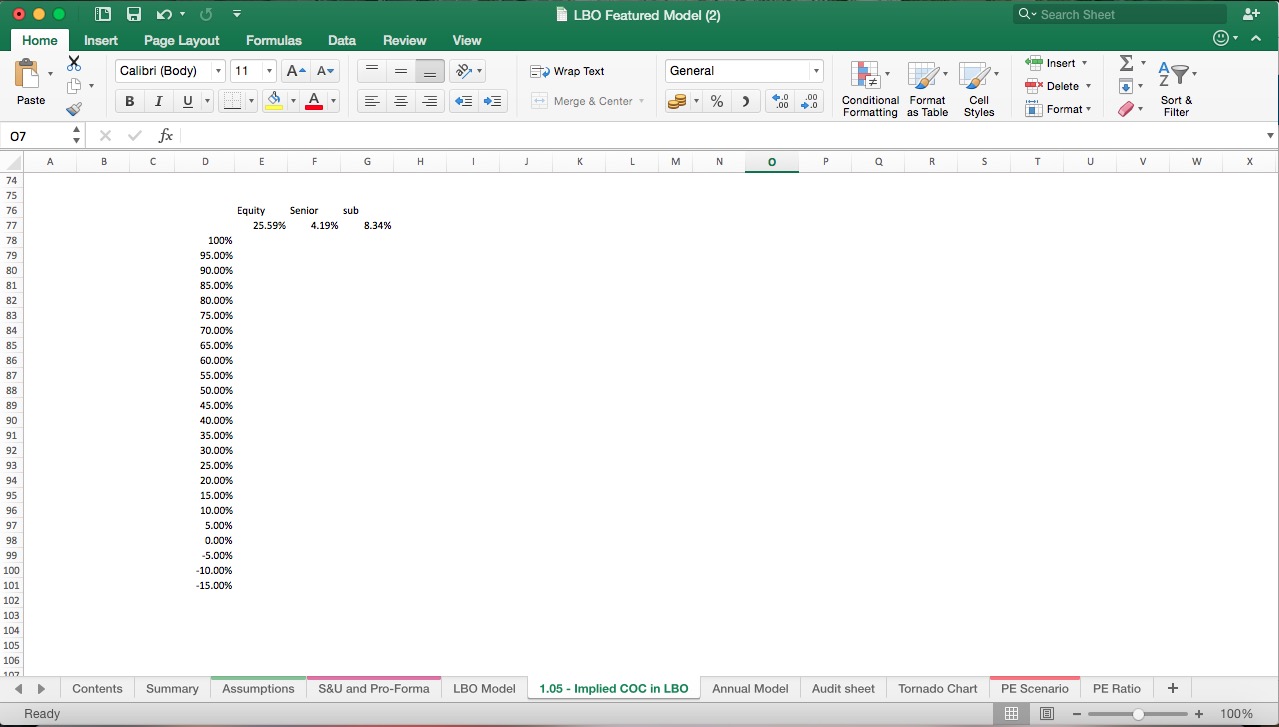The height and width of the screenshot is (727, 1279).
Task: Click the Increase Decimal icon
Action: 779,101
